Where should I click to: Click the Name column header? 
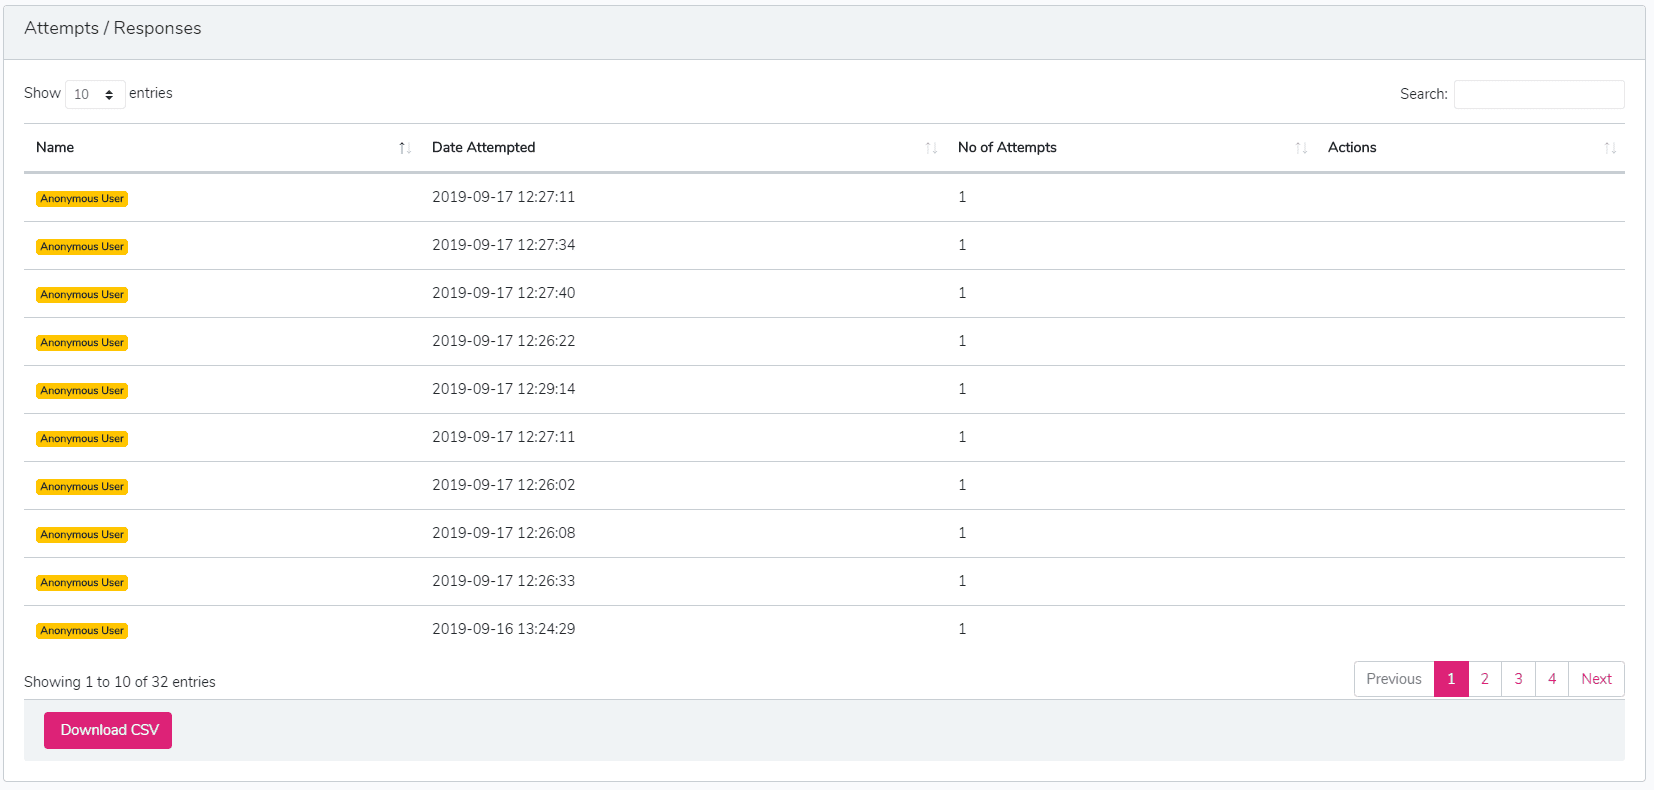(55, 147)
